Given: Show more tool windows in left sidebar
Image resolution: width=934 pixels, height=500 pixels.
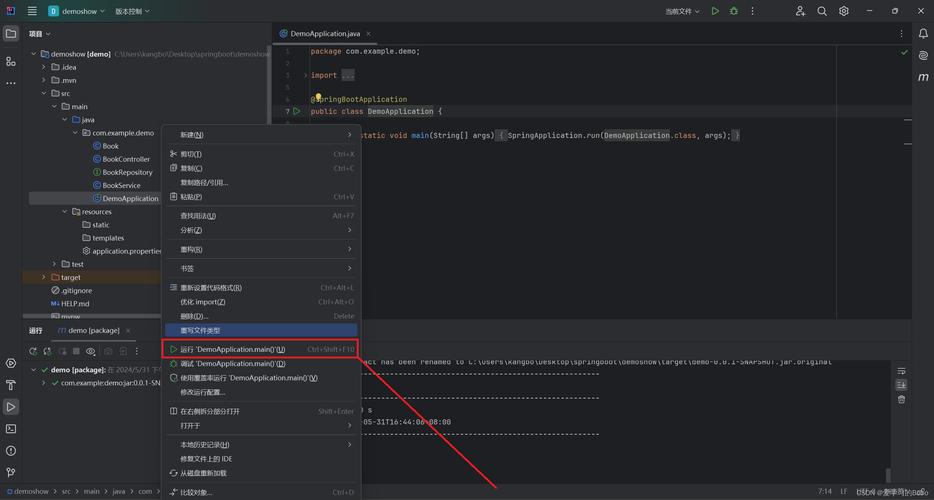Looking at the screenshot, I should point(11,83).
